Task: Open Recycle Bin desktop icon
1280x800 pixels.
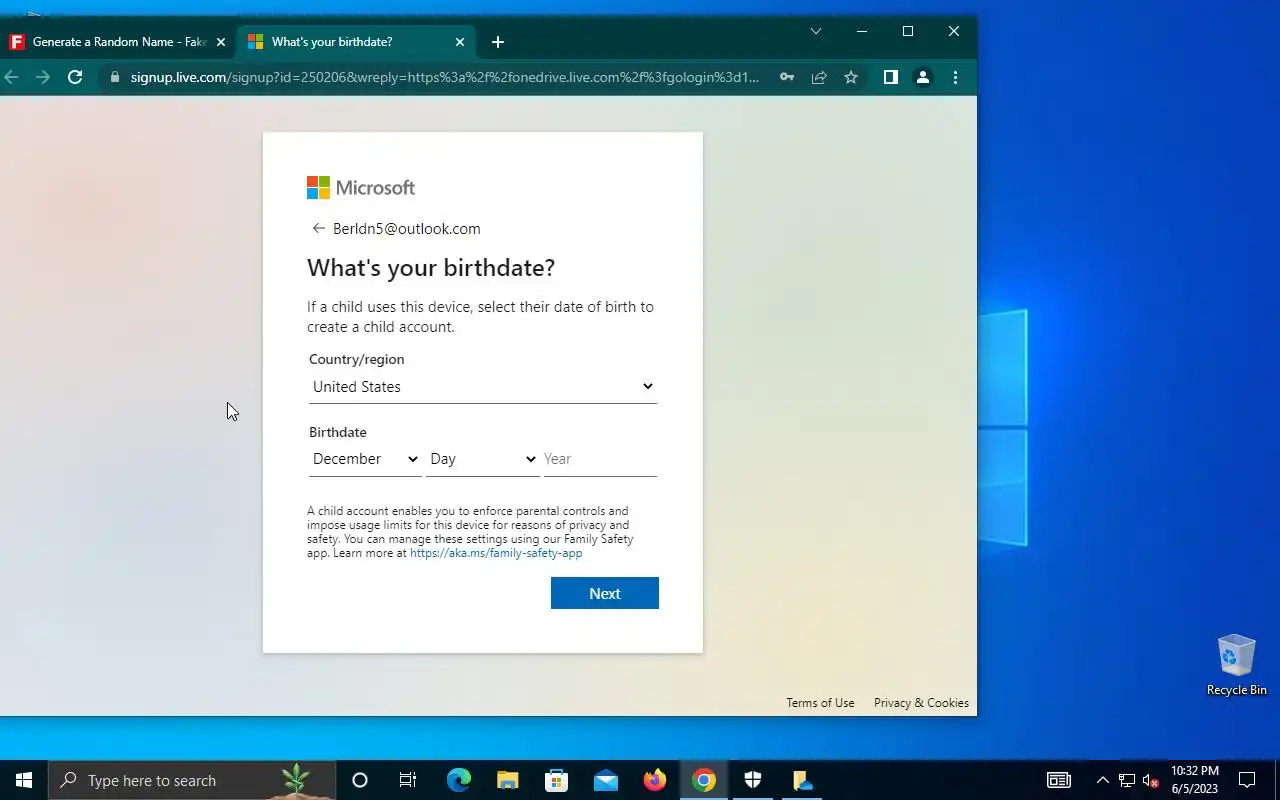Action: pos(1236,665)
